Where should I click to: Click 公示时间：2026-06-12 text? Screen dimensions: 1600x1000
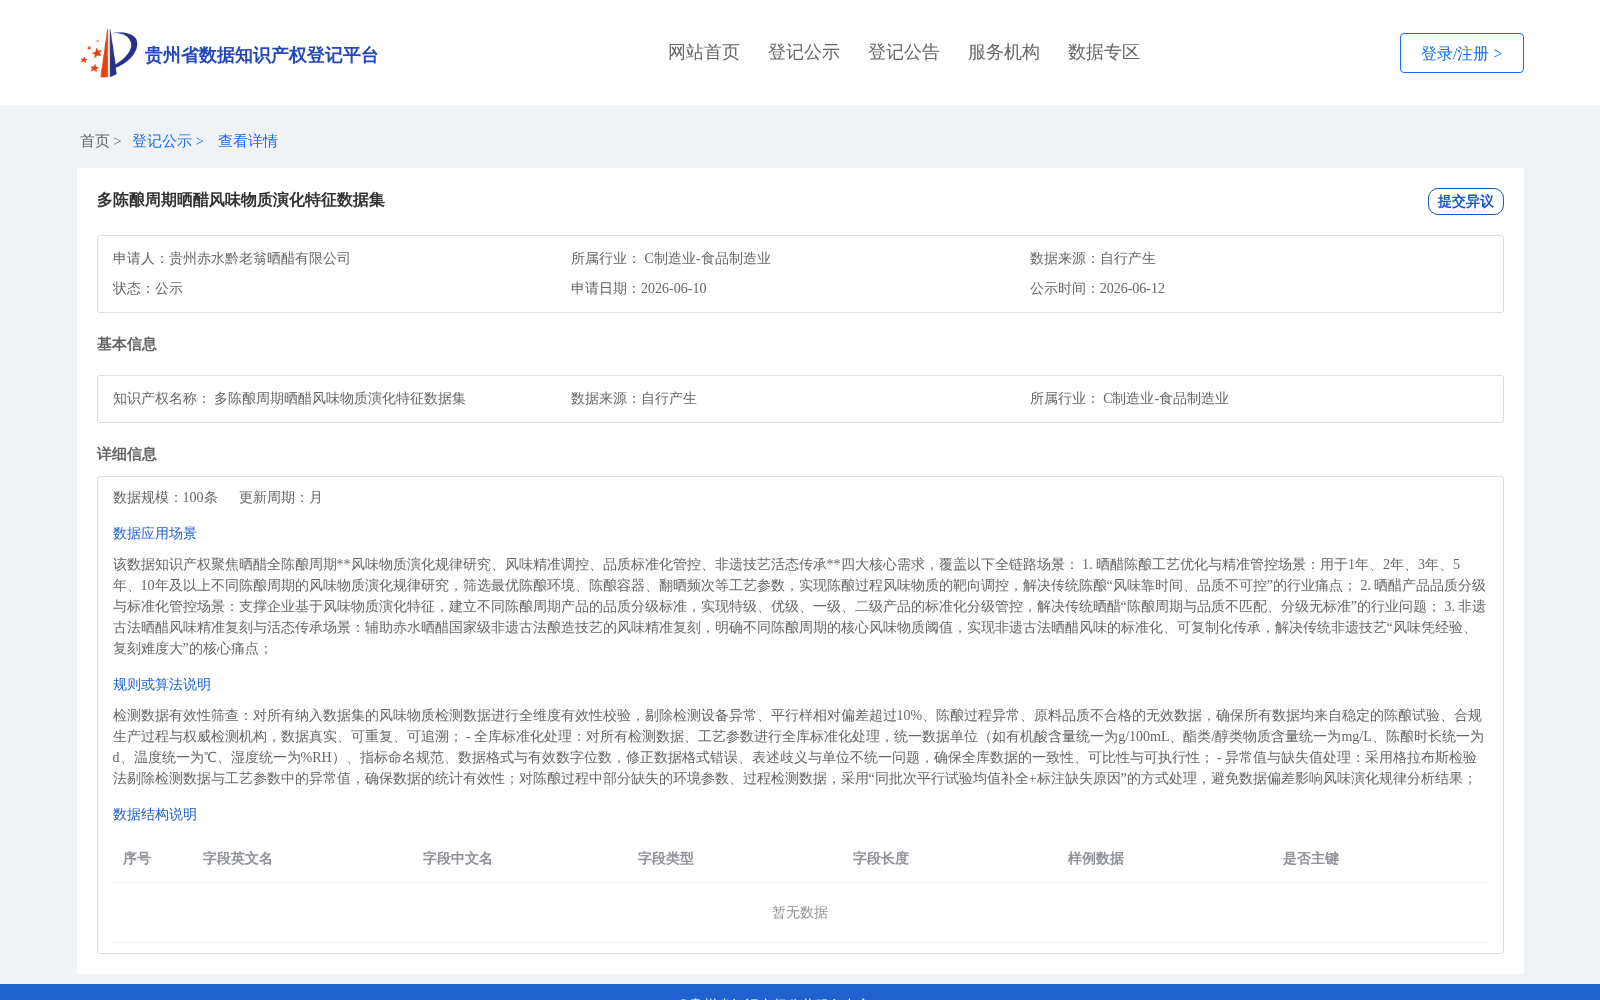click(x=1097, y=288)
